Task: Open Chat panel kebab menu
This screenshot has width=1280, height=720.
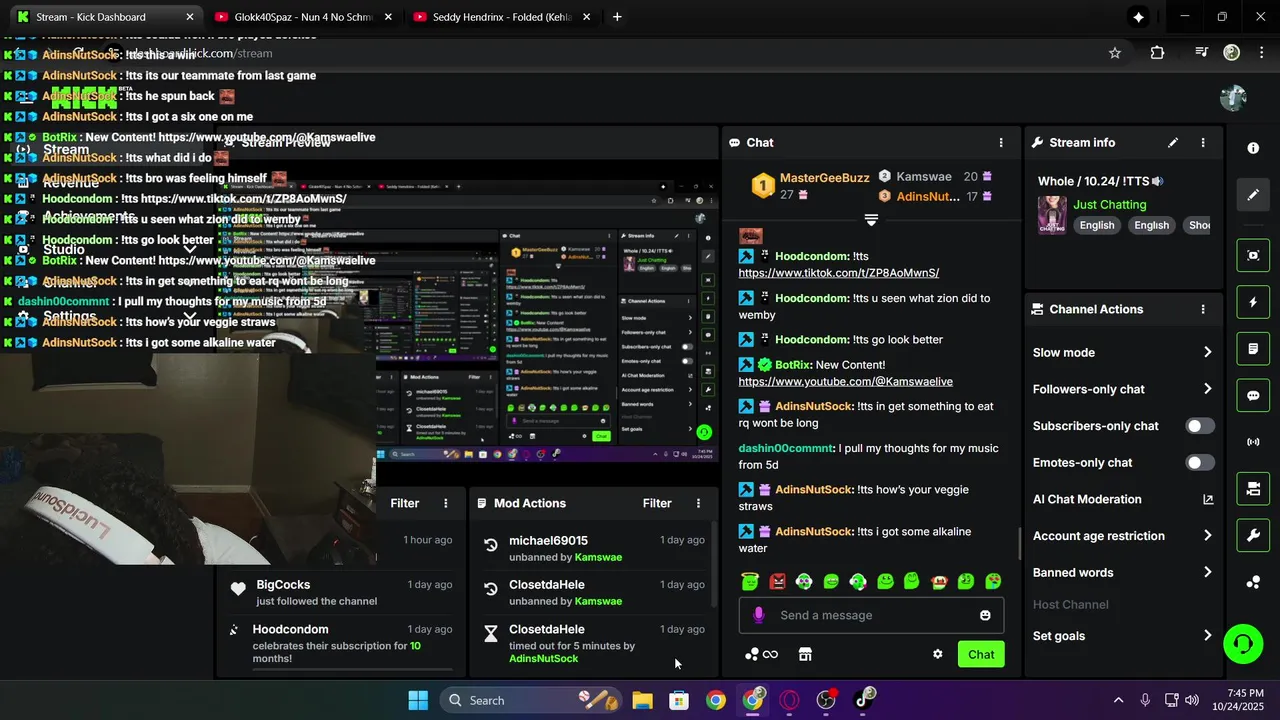Action: click(x=1001, y=143)
